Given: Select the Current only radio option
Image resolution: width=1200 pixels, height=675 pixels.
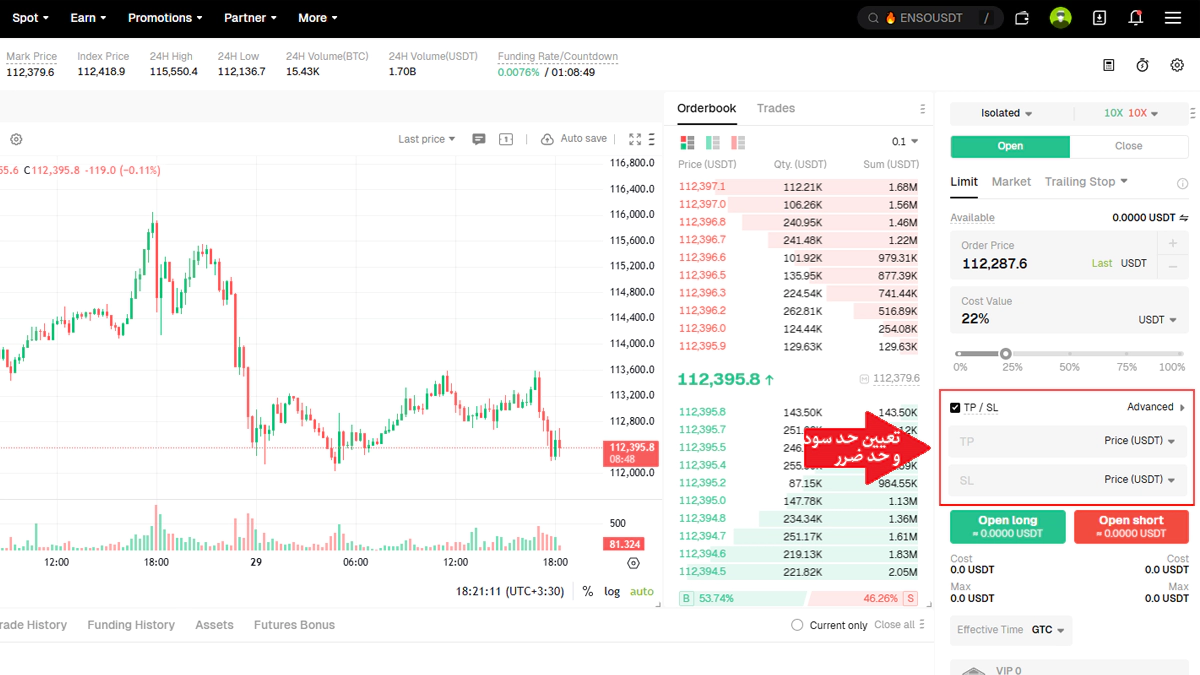Looking at the screenshot, I should 797,625.
